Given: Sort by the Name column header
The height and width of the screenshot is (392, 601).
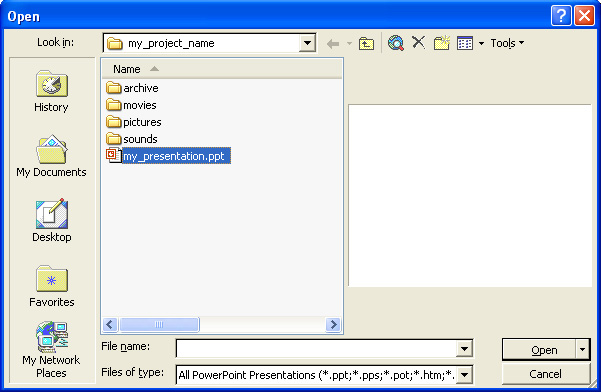Looking at the screenshot, I should pyautogui.click(x=222, y=69).
